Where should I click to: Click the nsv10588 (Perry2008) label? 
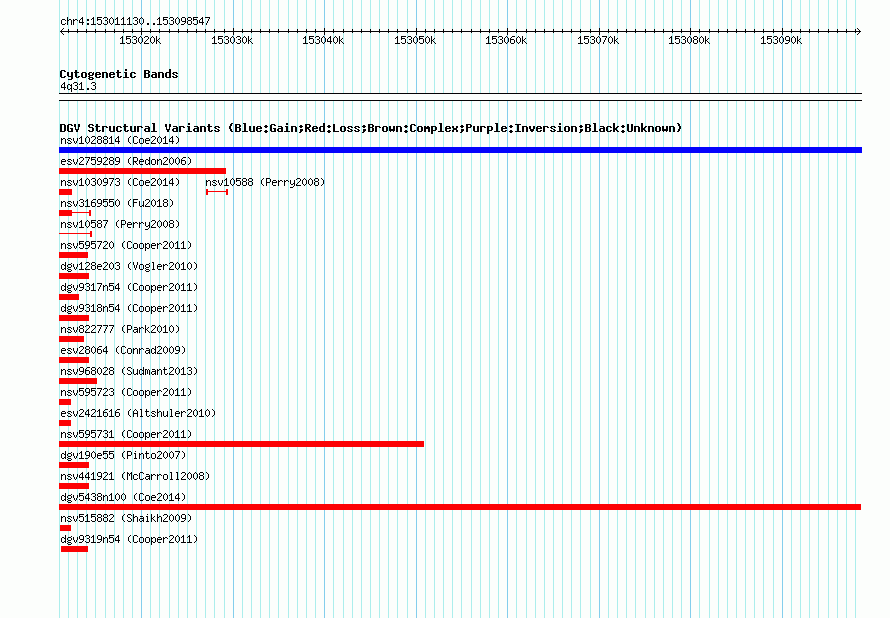tap(265, 182)
